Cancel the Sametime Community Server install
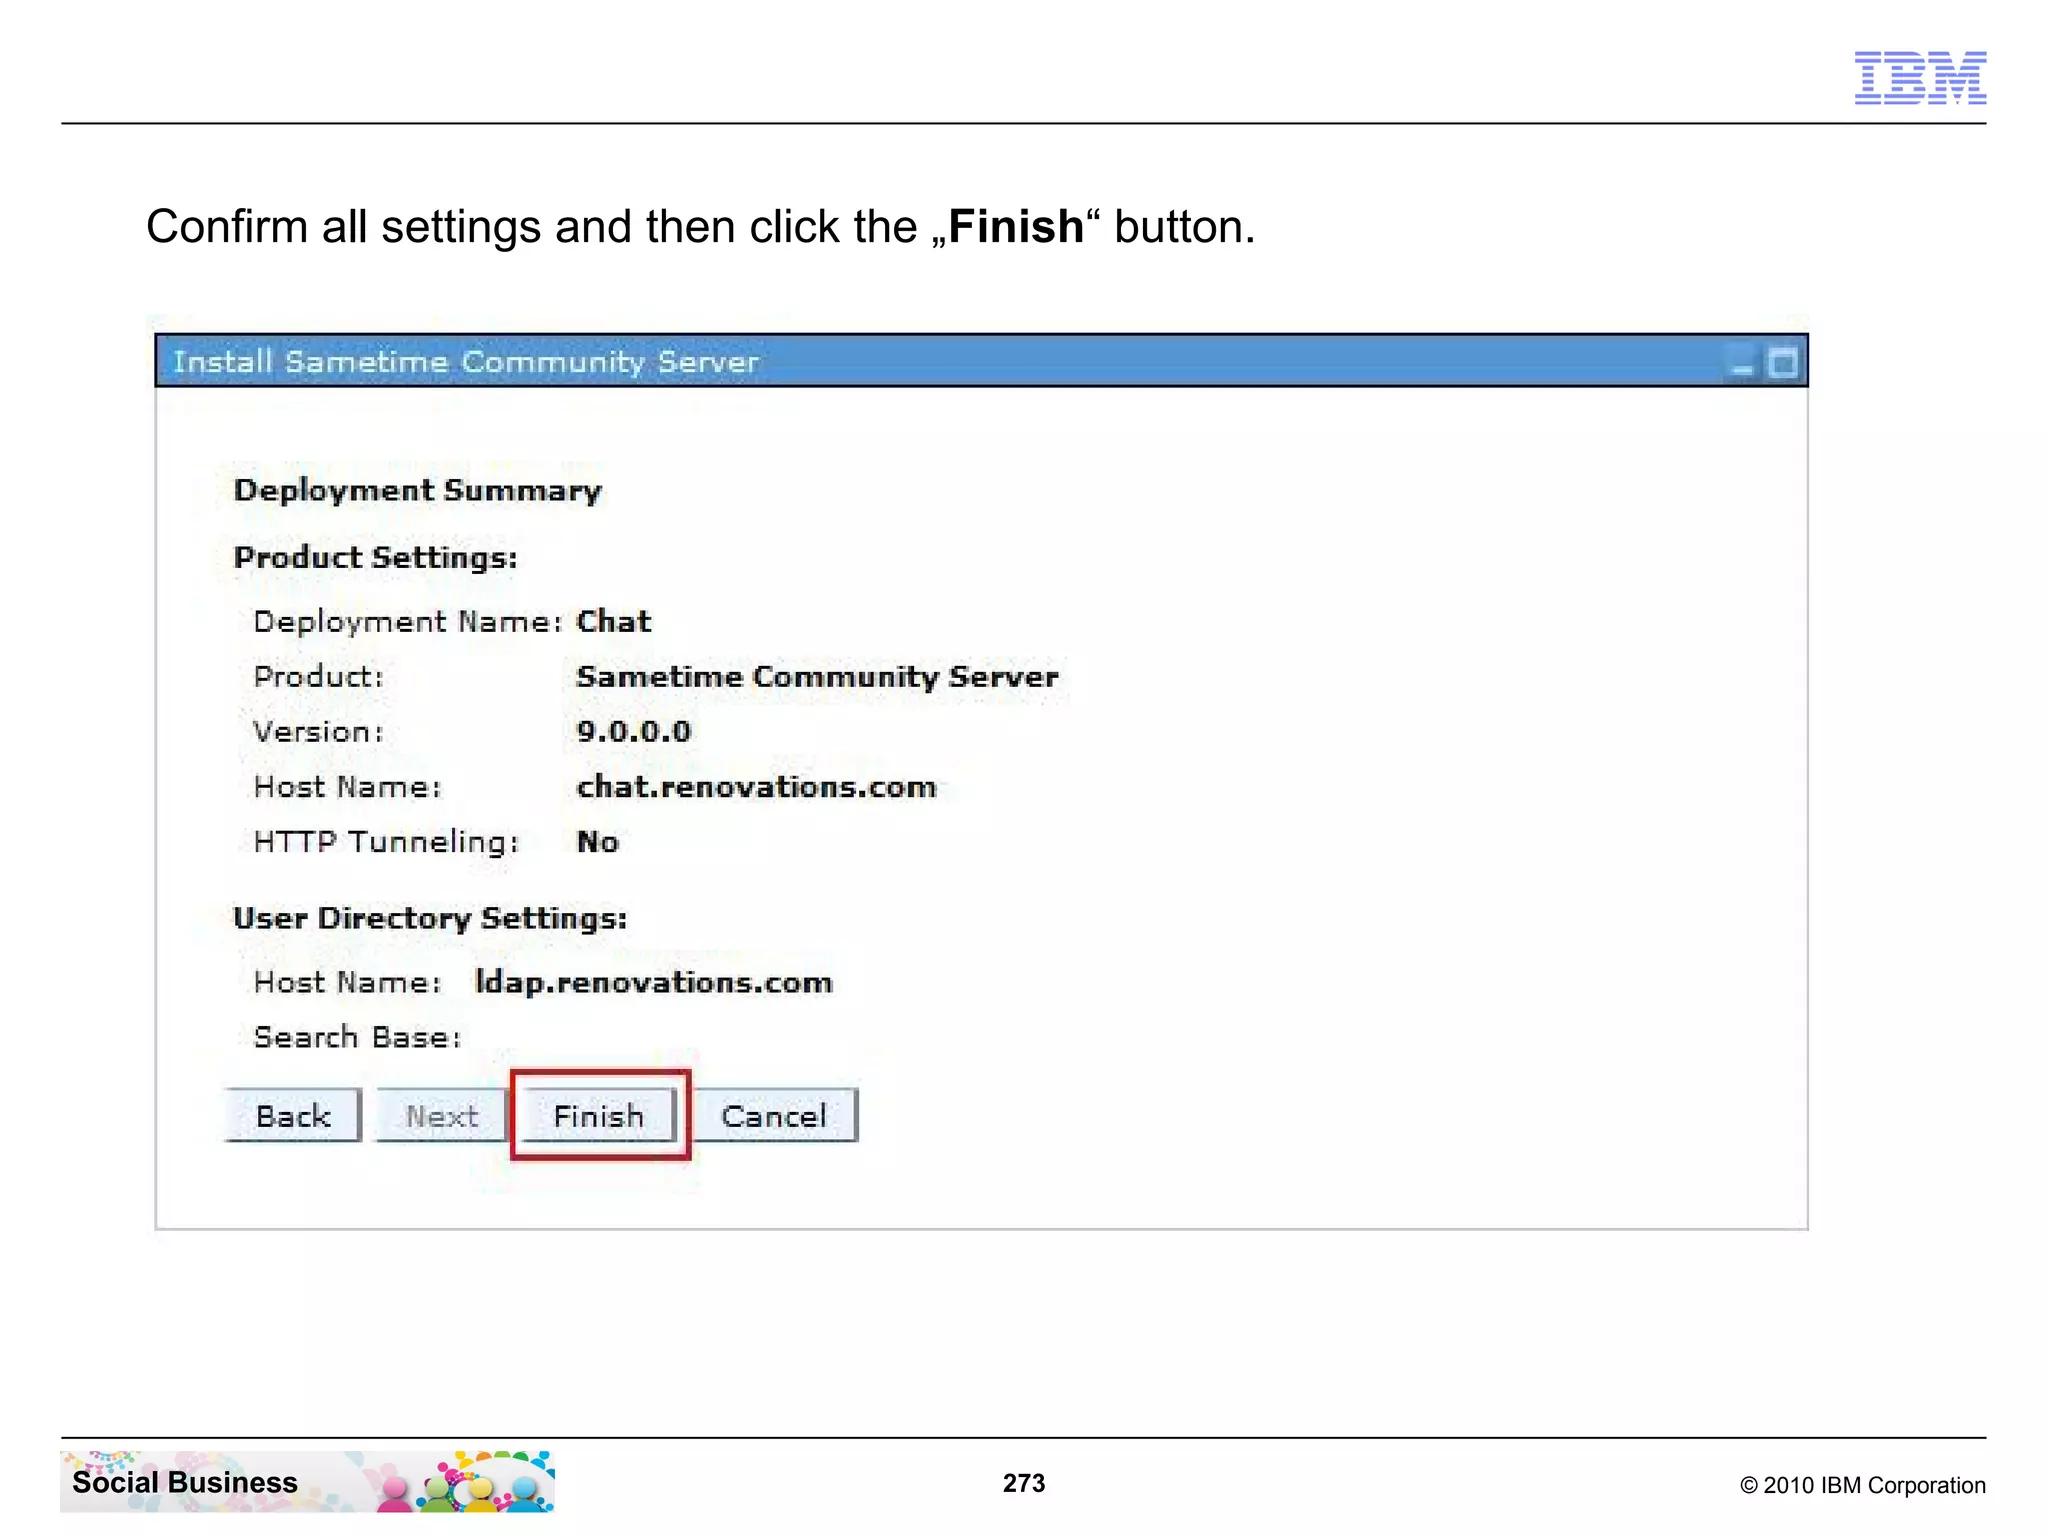The width and height of the screenshot is (2048, 1536). [774, 1115]
